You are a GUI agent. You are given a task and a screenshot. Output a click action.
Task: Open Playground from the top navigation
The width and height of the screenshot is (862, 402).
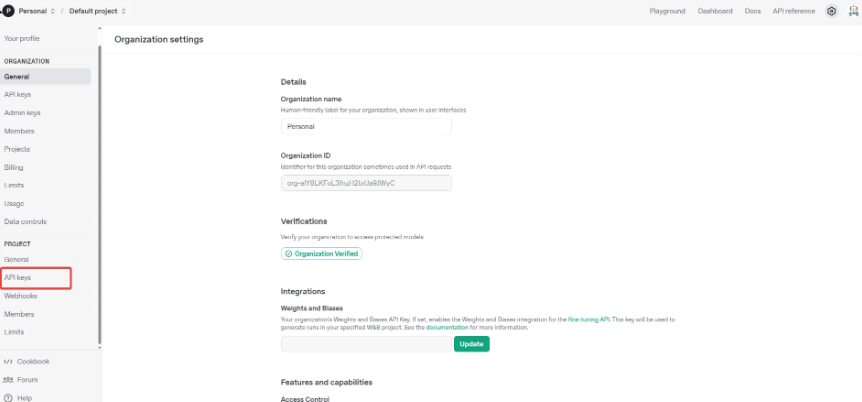coord(667,11)
